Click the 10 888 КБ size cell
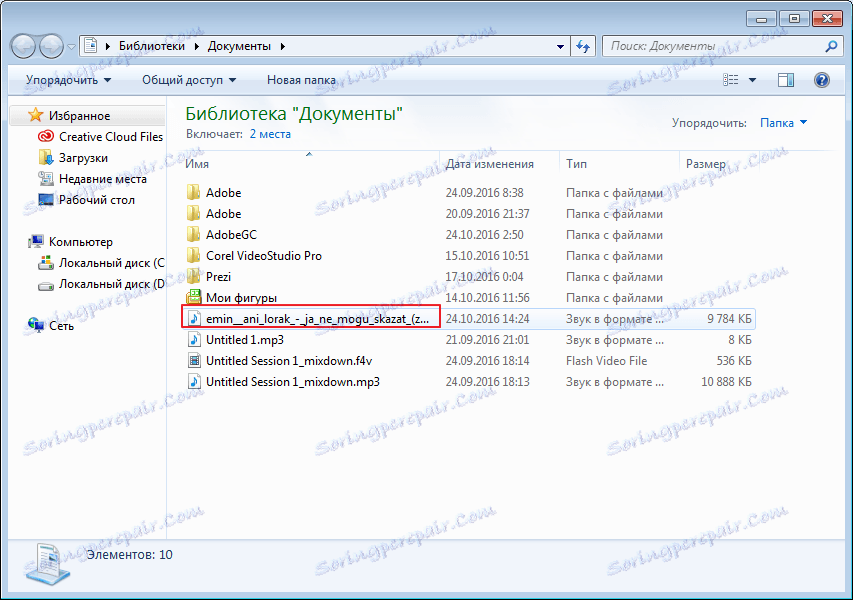 point(726,382)
